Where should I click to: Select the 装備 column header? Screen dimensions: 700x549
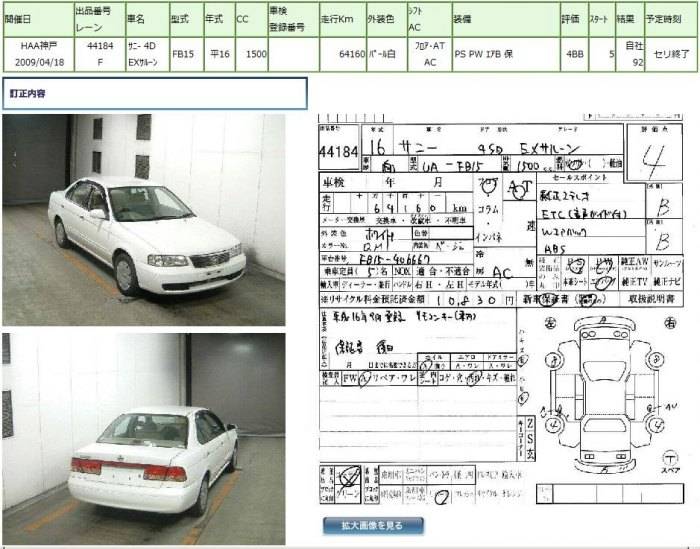(x=506, y=19)
